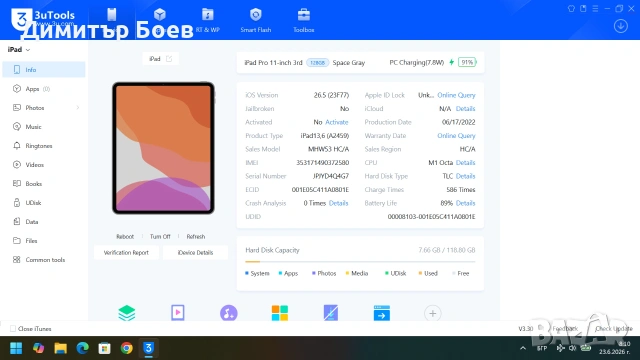Open Google Chrome from taskbar
Screen dimensions: 640x360
coord(127,348)
